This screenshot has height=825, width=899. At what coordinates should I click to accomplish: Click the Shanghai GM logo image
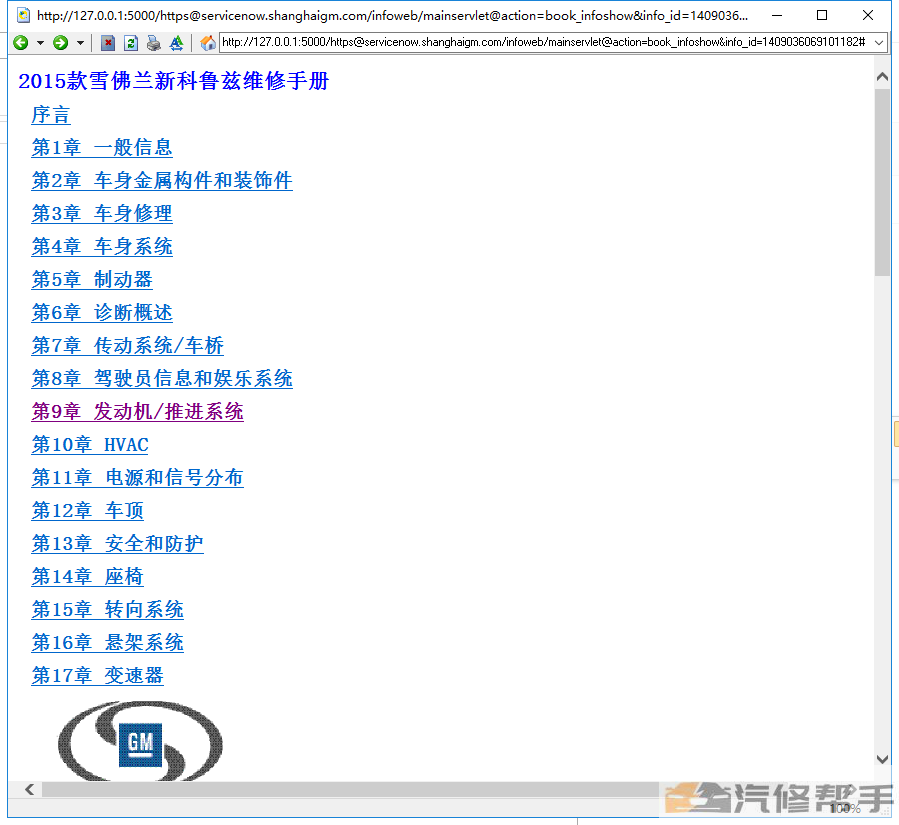(x=140, y=741)
